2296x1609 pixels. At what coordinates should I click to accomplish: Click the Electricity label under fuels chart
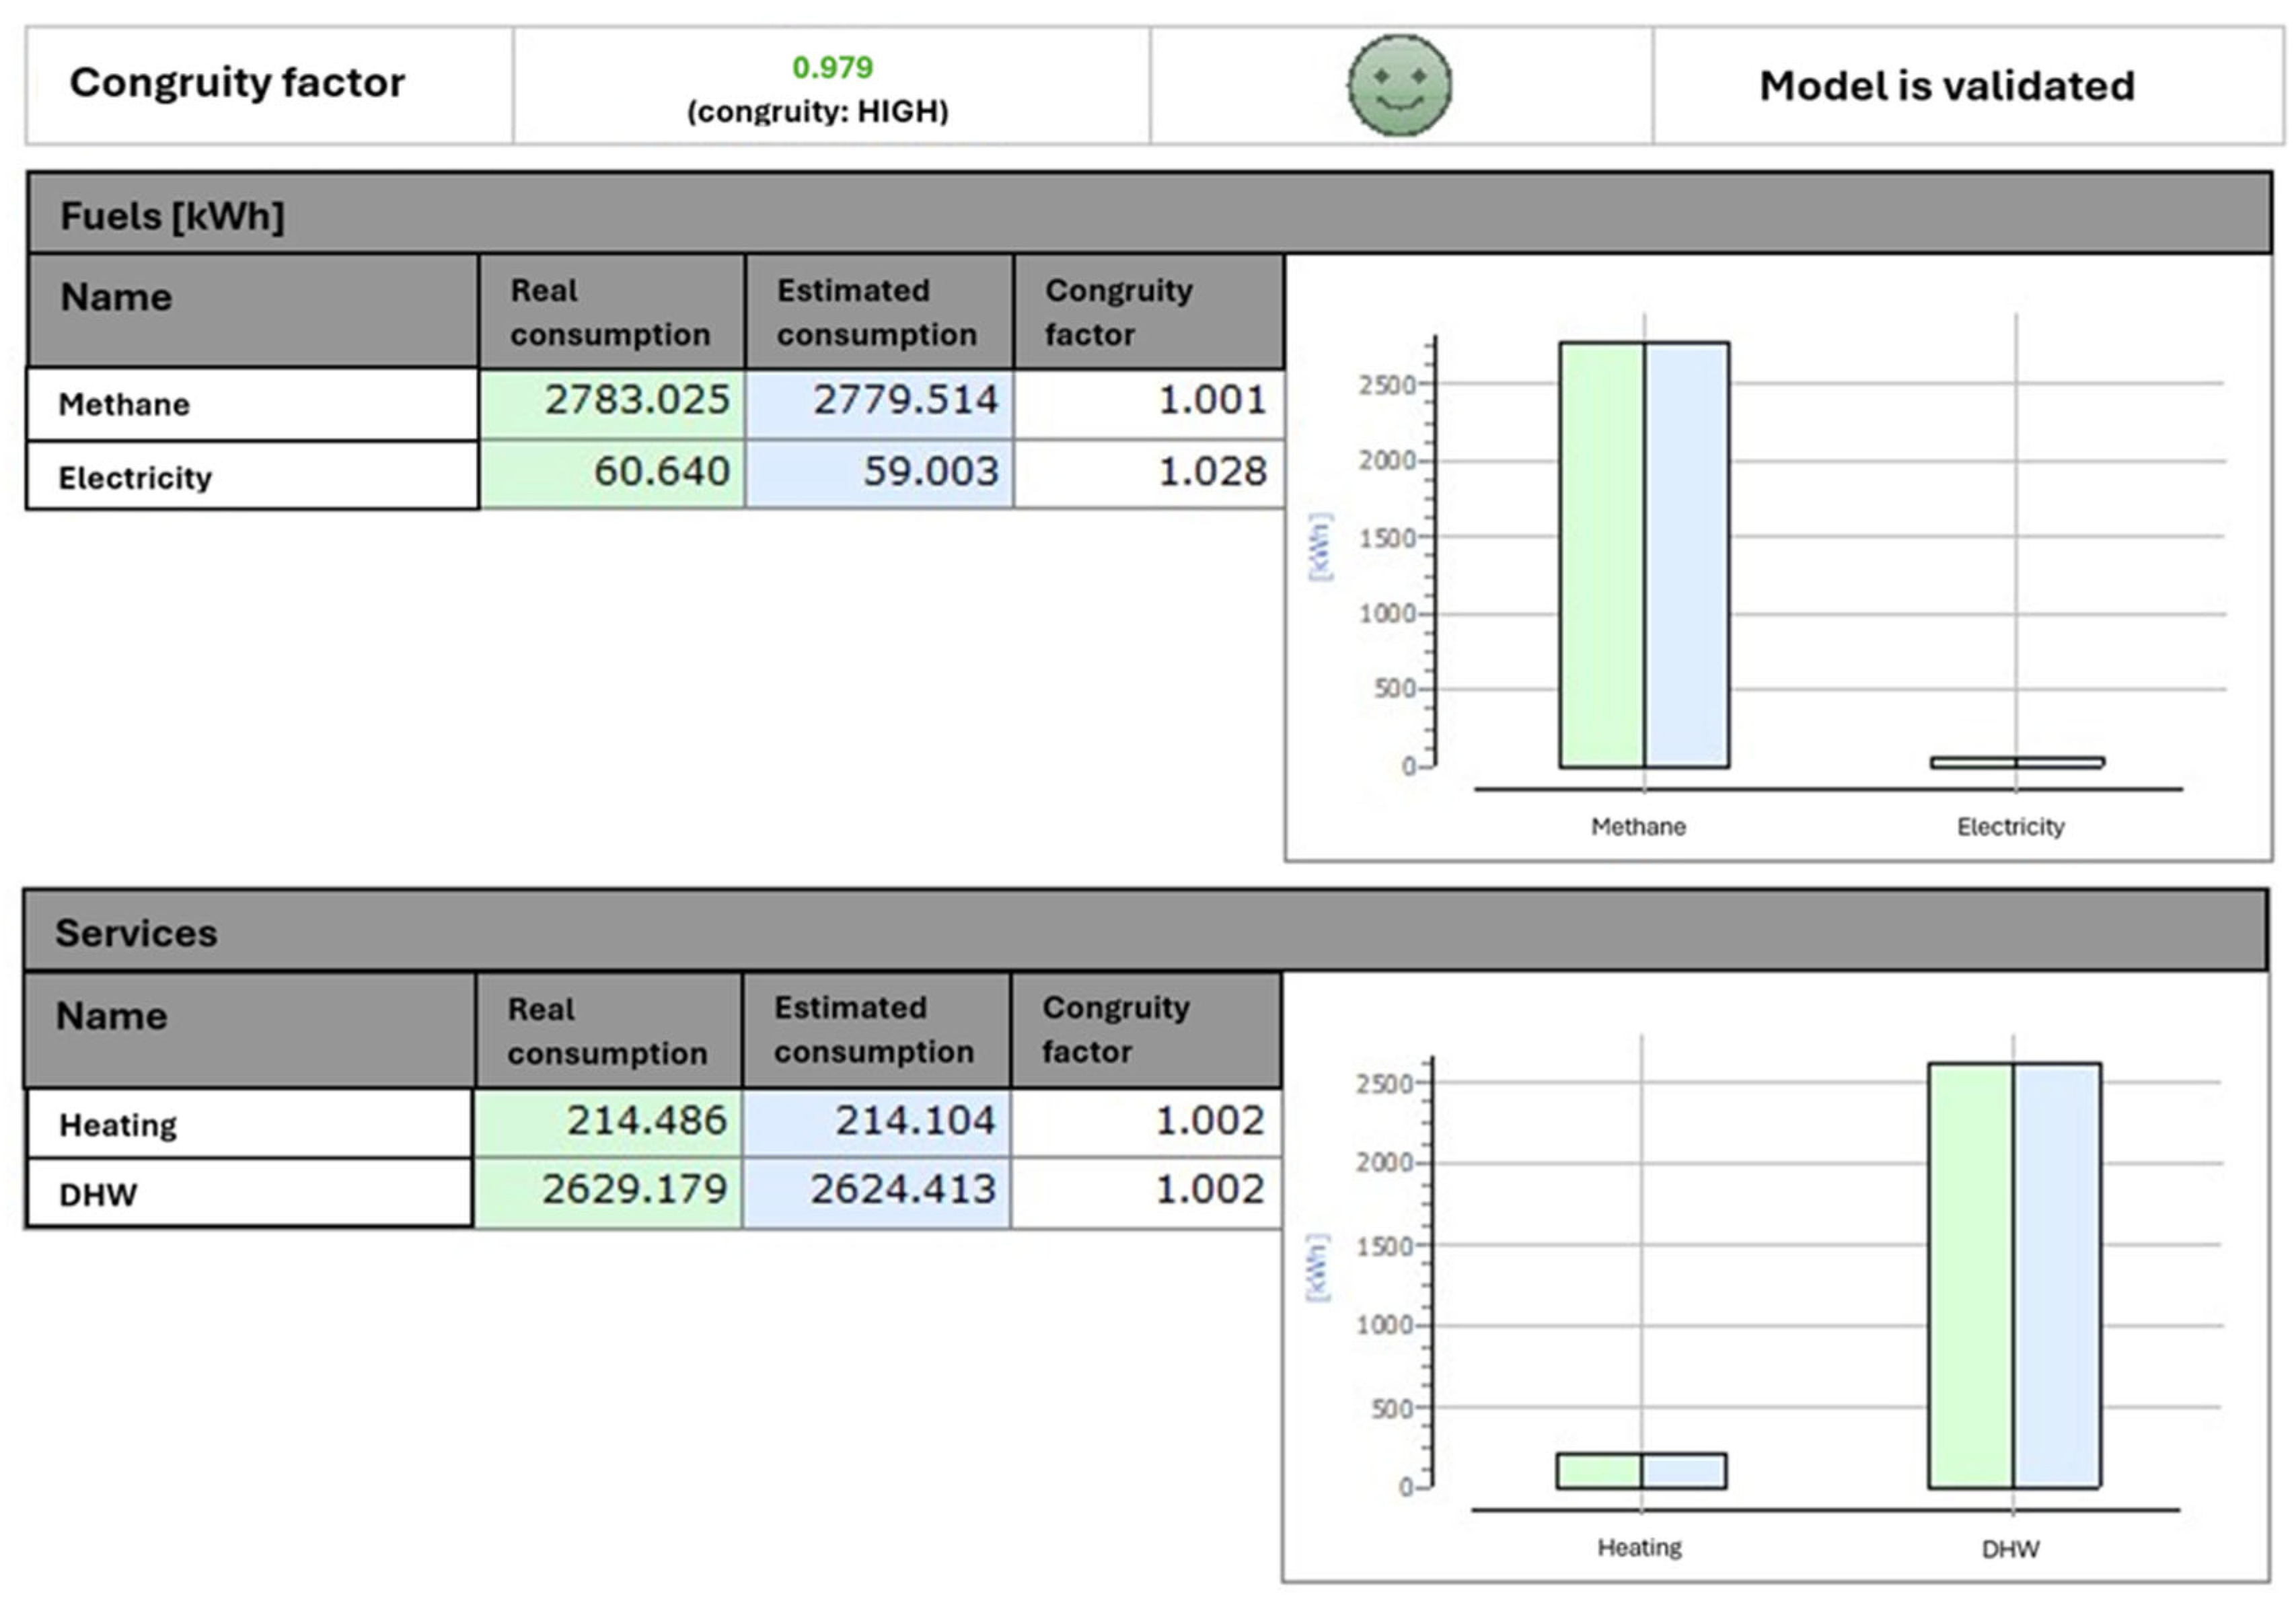pyautogui.click(x=2010, y=827)
